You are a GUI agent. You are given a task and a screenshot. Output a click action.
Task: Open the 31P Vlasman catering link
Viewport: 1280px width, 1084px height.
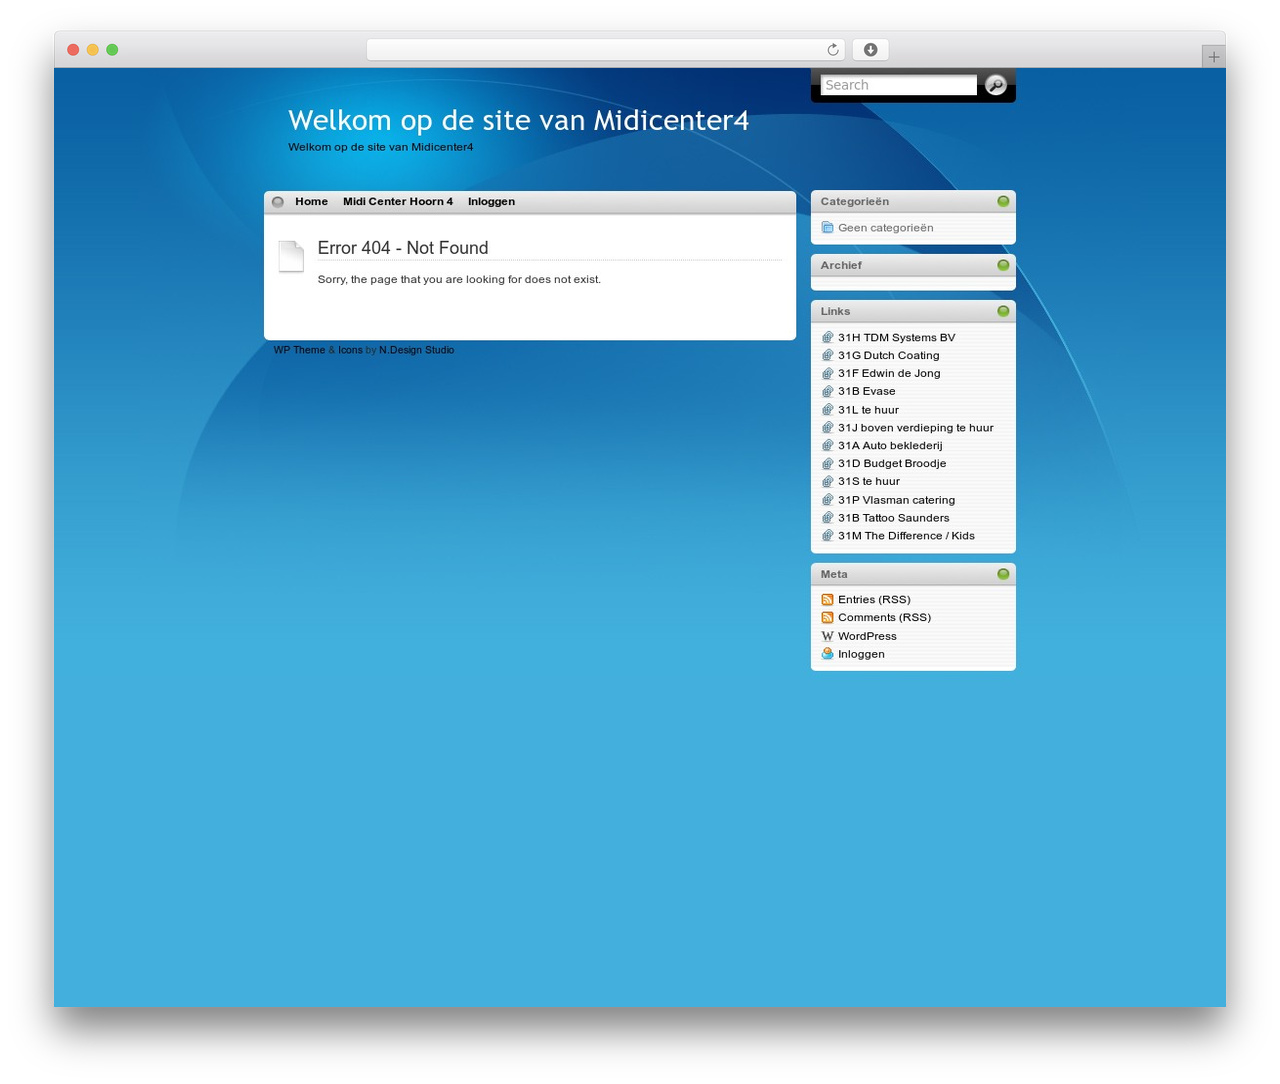click(896, 500)
